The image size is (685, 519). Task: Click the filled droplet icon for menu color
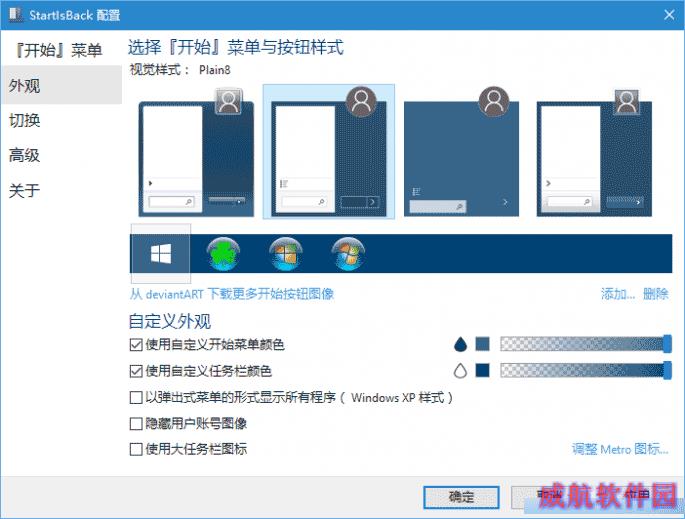pos(460,344)
